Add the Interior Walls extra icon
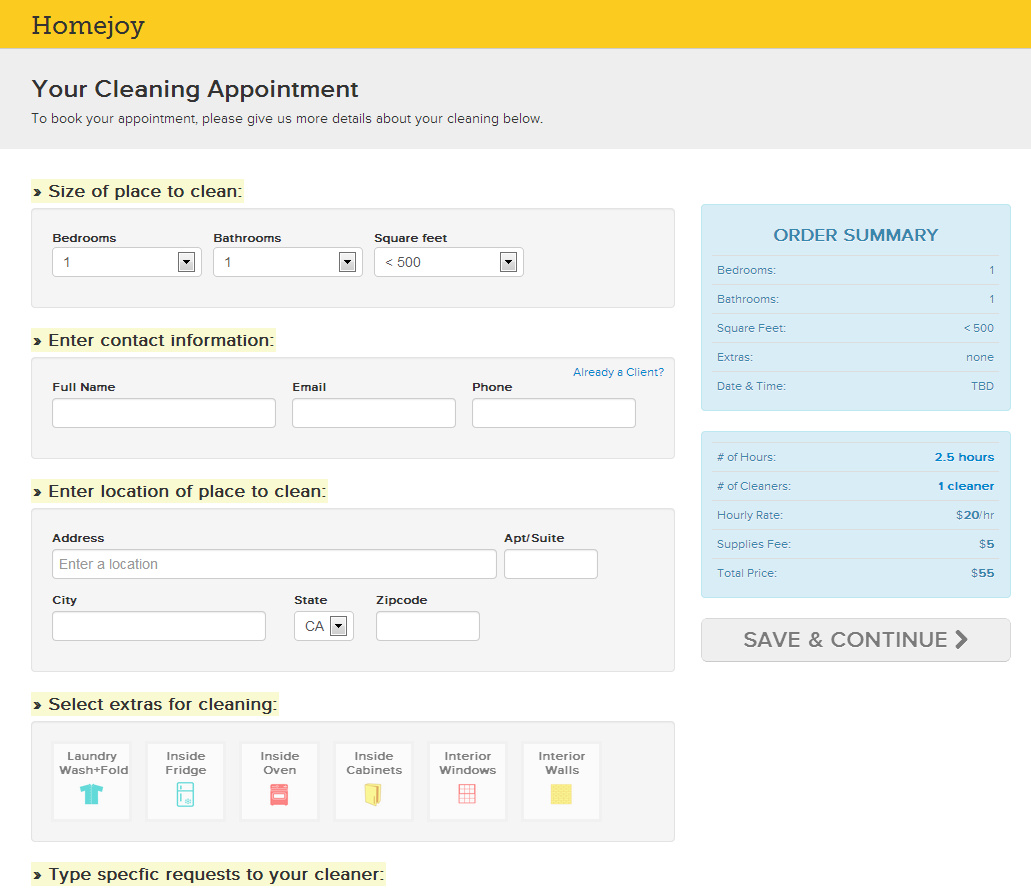The height and width of the screenshot is (890, 1031). tap(561, 794)
